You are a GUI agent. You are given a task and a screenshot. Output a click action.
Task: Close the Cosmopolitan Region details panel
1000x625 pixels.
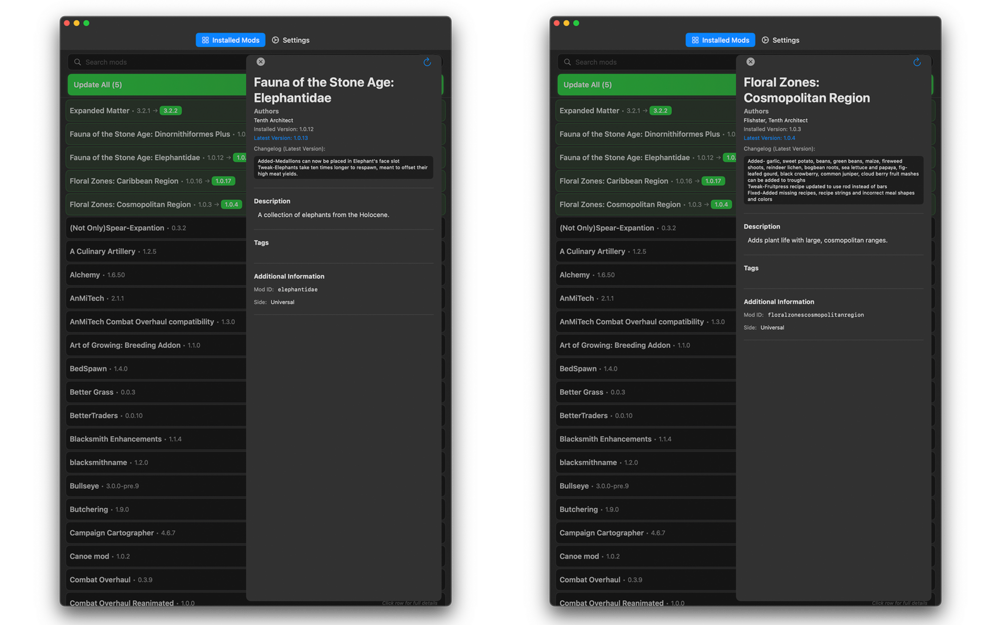click(x=751, y=62)
